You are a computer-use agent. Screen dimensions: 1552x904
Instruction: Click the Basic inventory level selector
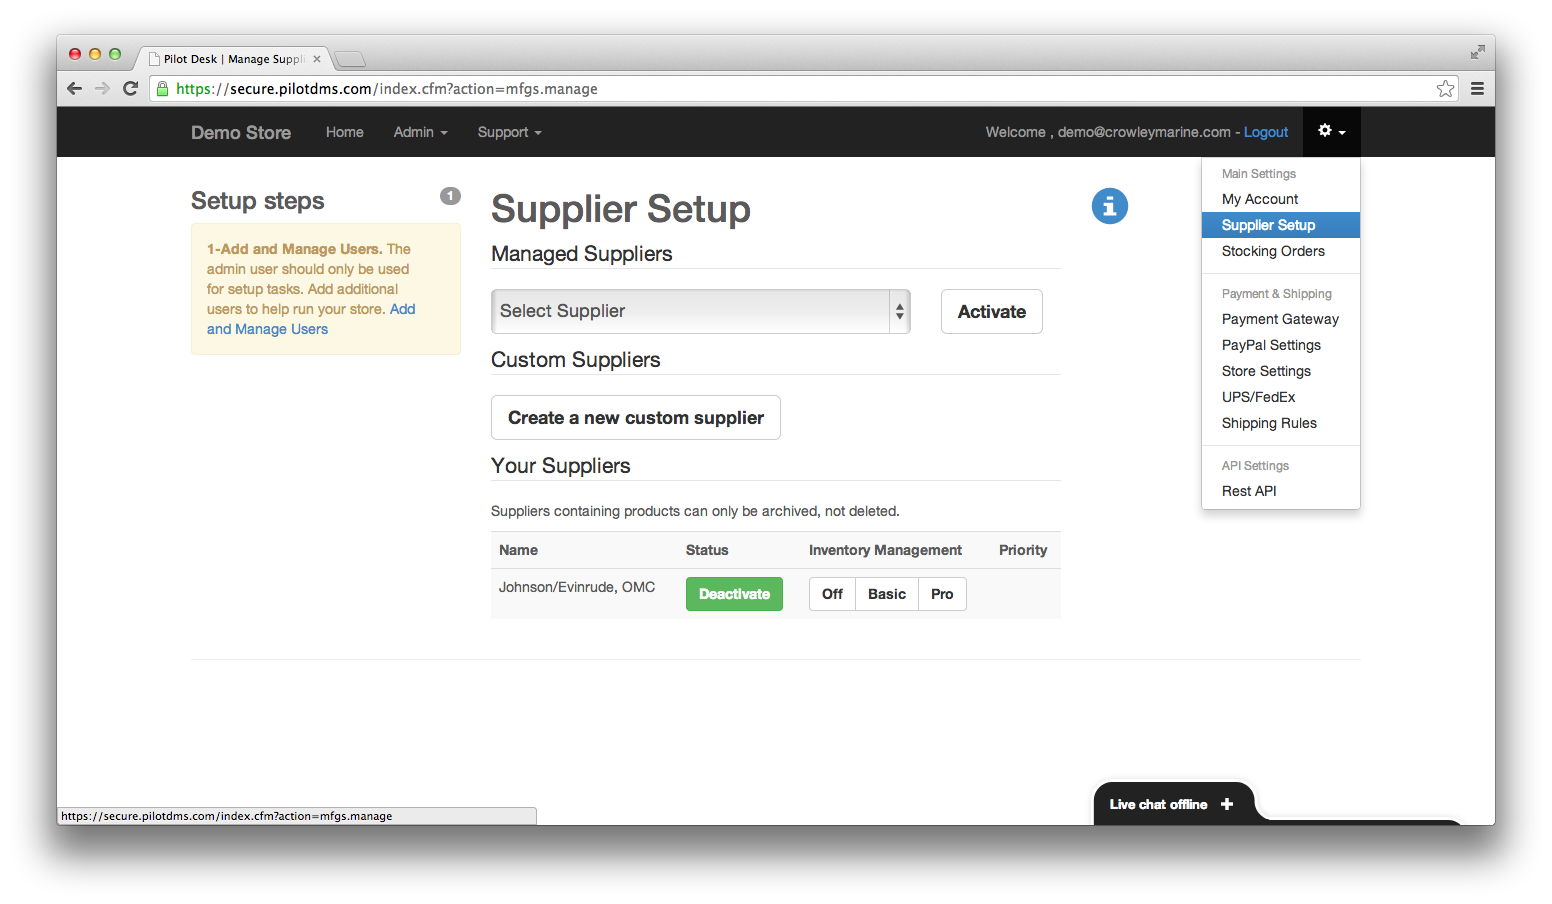[885, 593]
